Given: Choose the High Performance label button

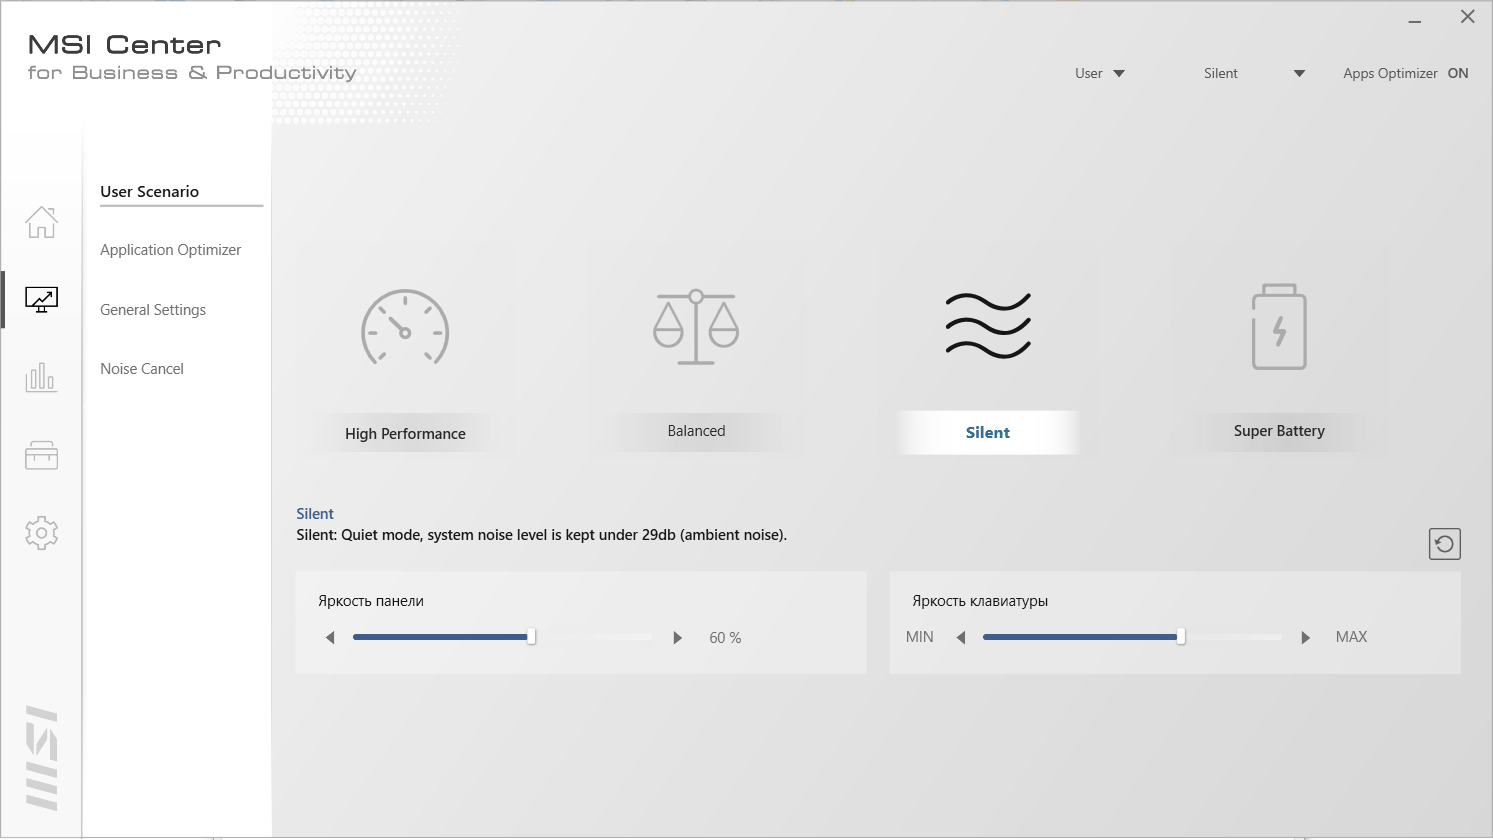Looking at the screenshot, I should 405,433.
